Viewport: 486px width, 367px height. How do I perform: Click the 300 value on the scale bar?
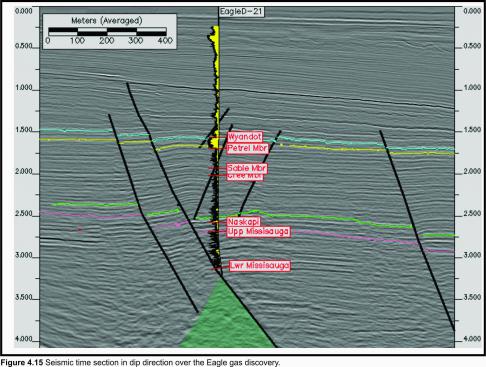coord(136,41)
